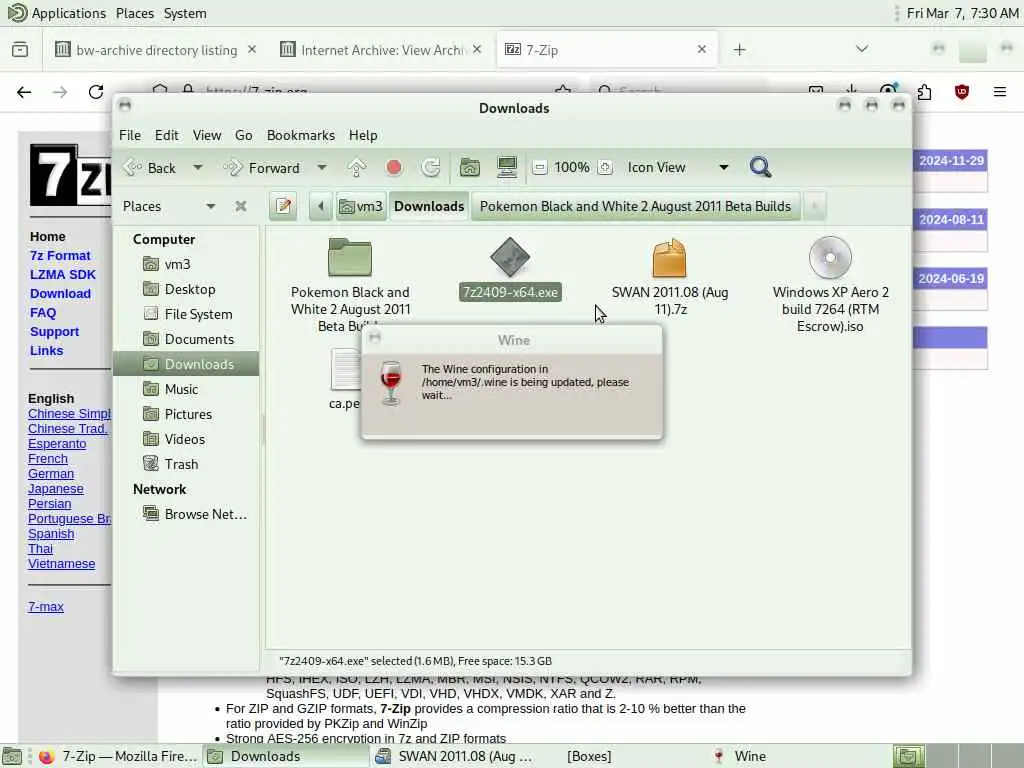This screenshot has height=768, width=1024.
Task: Open the Home folder toolbar icon
Action: pyautogui.click(x=470, y=168)
